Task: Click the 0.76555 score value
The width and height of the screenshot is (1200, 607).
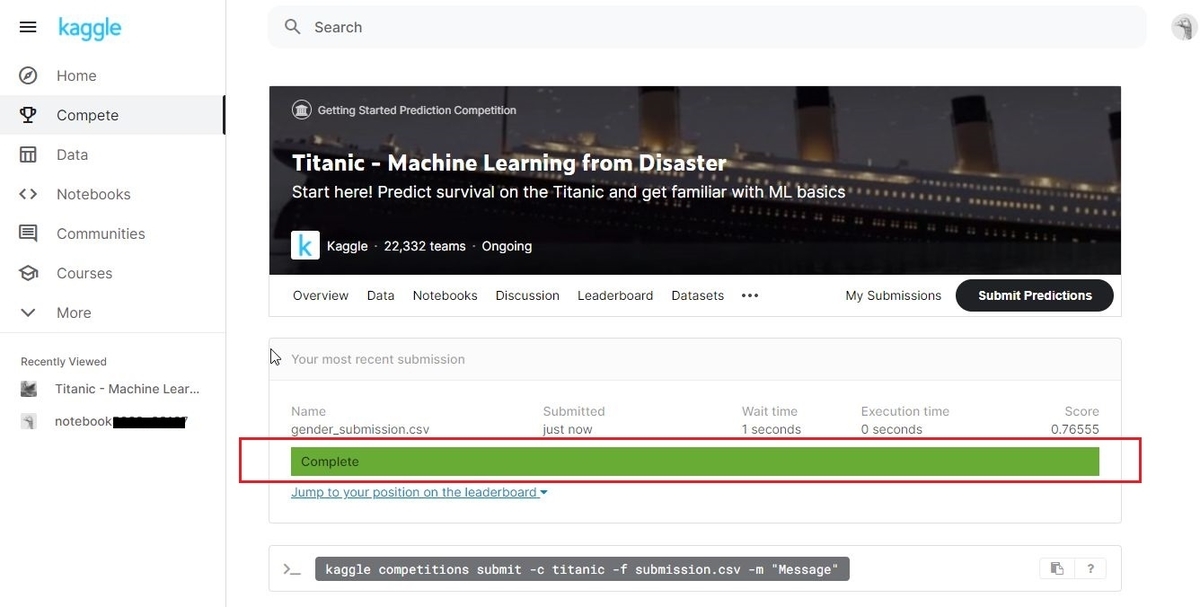Action: pos(1075,429)
